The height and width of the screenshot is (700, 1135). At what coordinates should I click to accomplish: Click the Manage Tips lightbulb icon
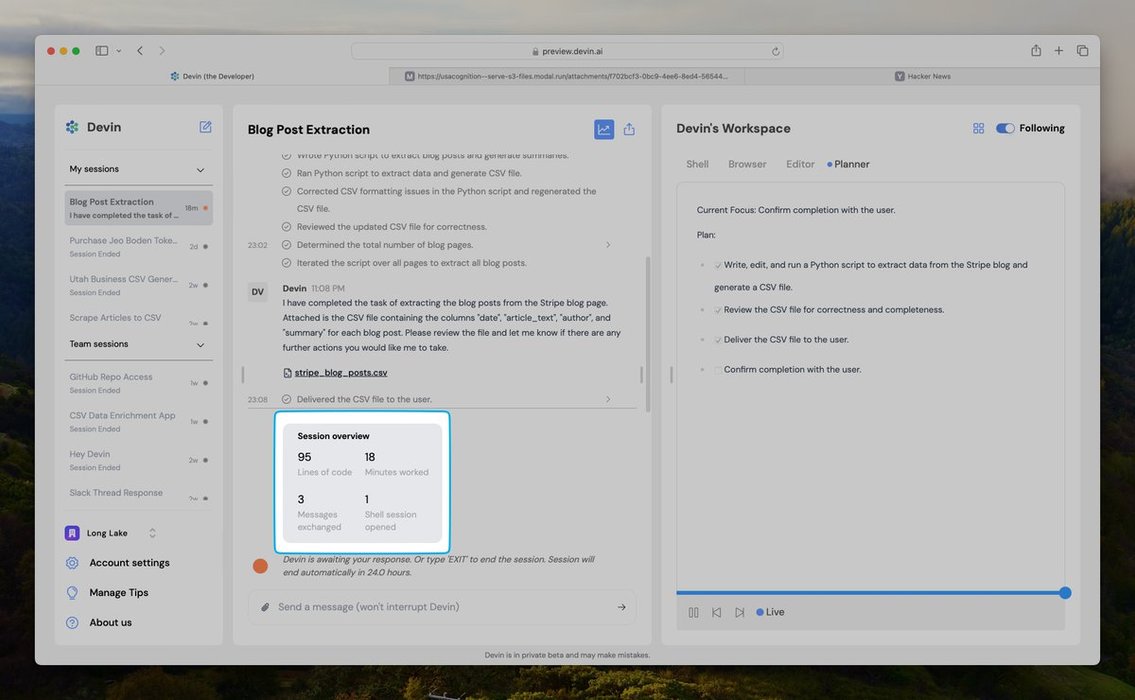click(x=72, y=592)
